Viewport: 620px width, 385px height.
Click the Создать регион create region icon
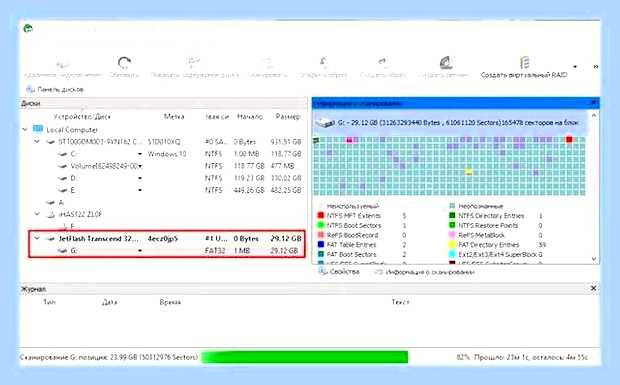(446, 62)
